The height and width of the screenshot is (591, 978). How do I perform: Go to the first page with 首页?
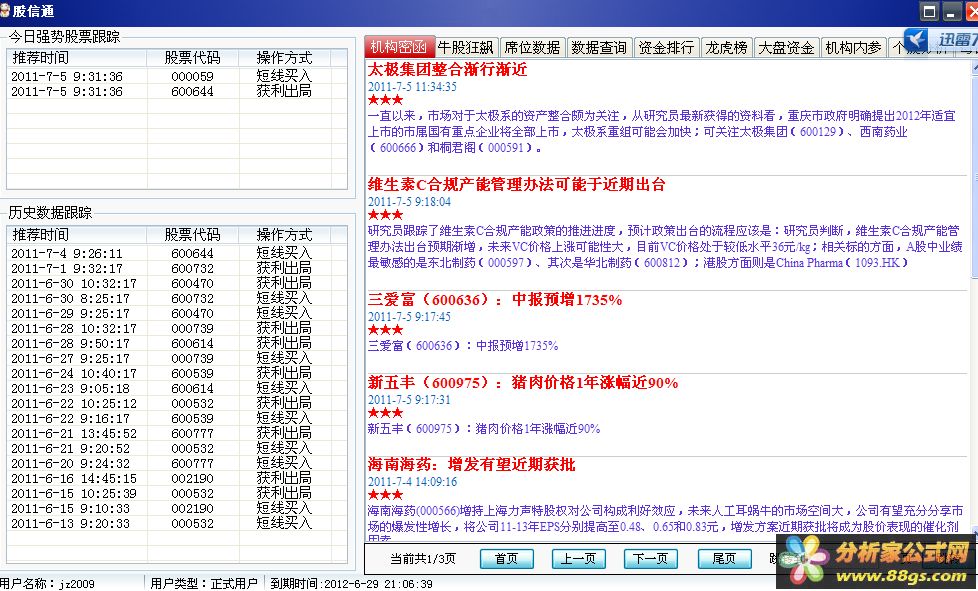[506, 559]
